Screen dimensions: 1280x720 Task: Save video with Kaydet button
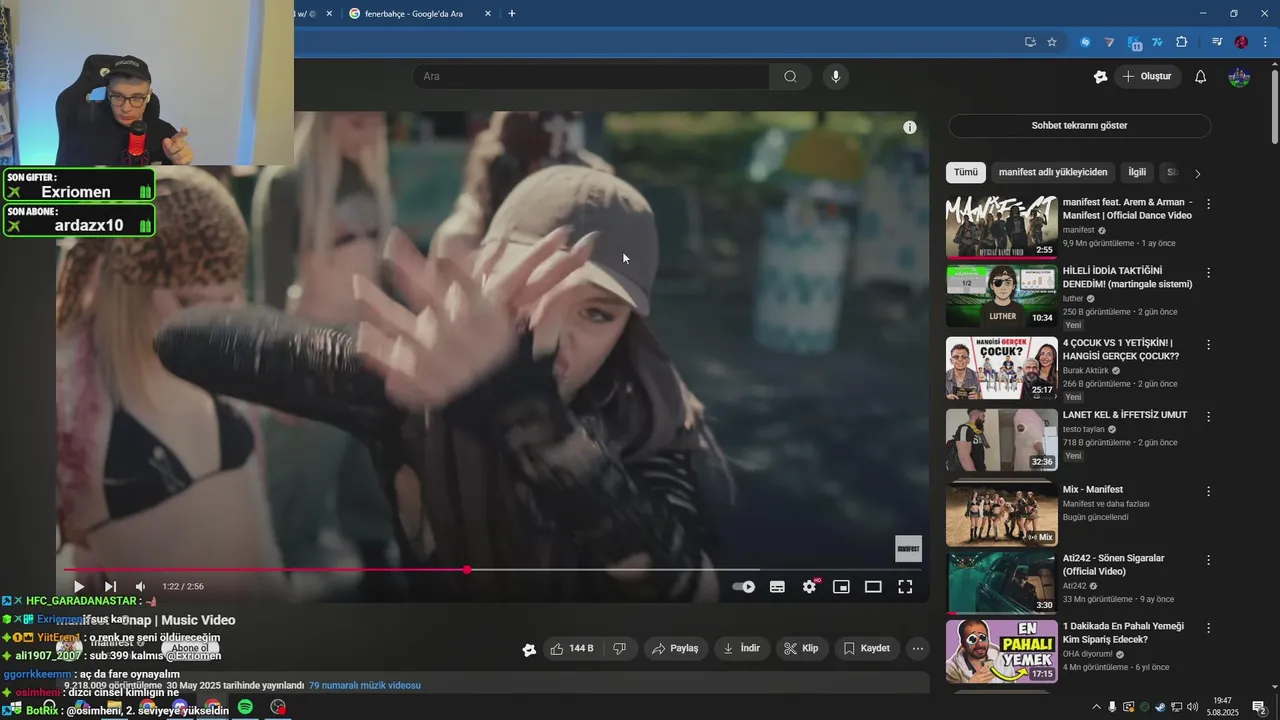867,649
